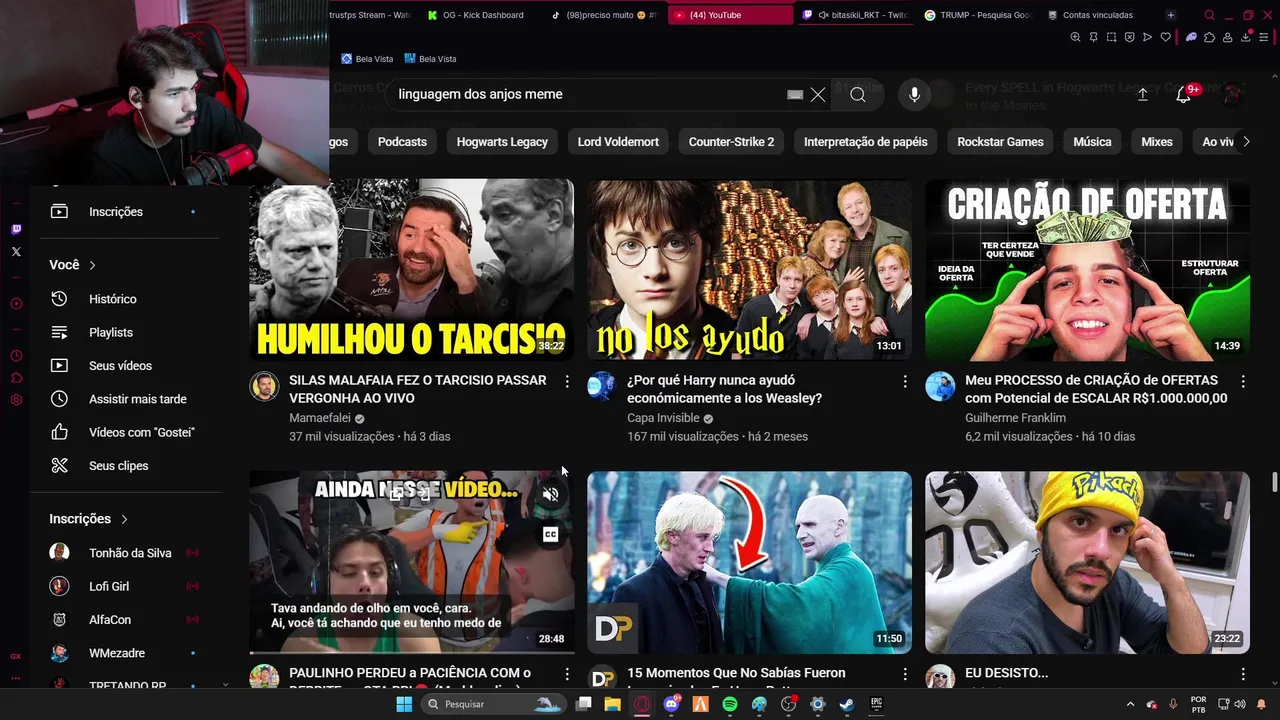
Task: Open options menu for CRIAÇÃO DE OFERTAS video
Action: tap(1243, 381)
